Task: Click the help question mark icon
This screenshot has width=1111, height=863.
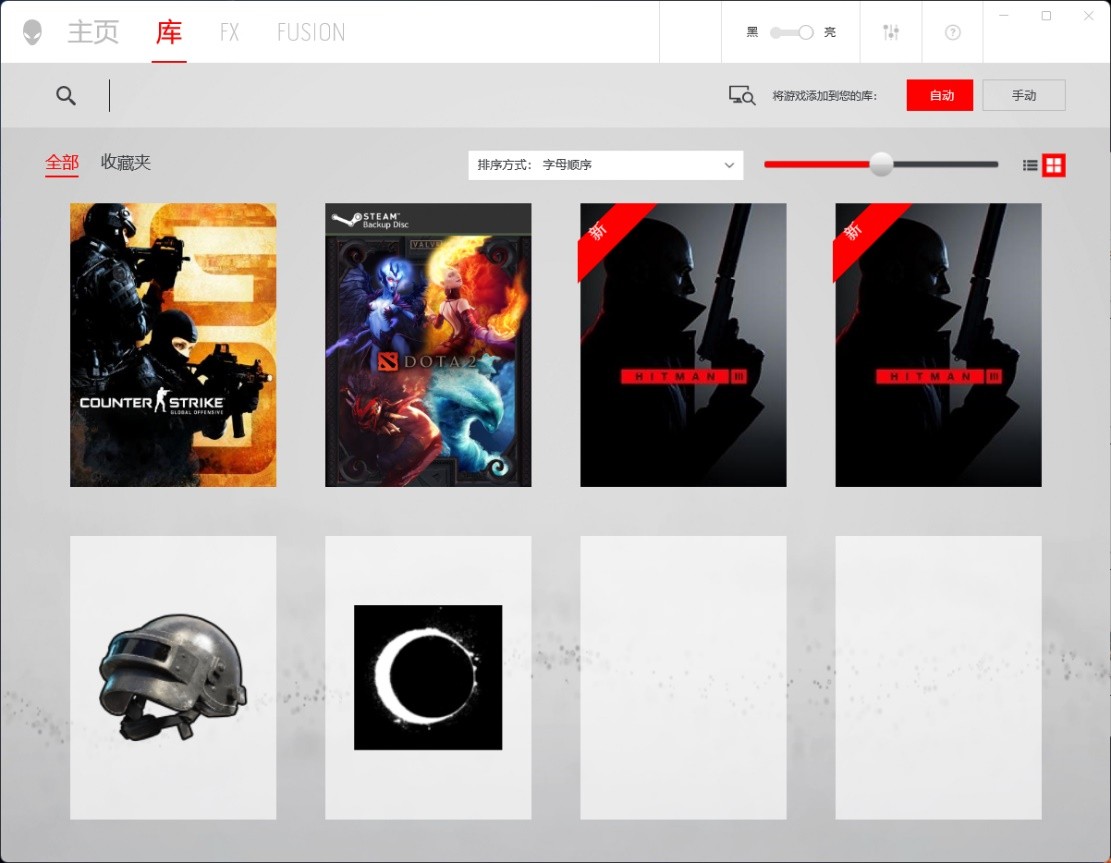Action: [952, 33]
